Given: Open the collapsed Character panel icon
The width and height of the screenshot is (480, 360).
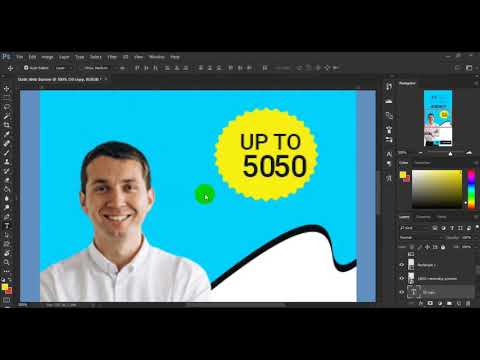Looking at the screenshot, I should point(389,154).
